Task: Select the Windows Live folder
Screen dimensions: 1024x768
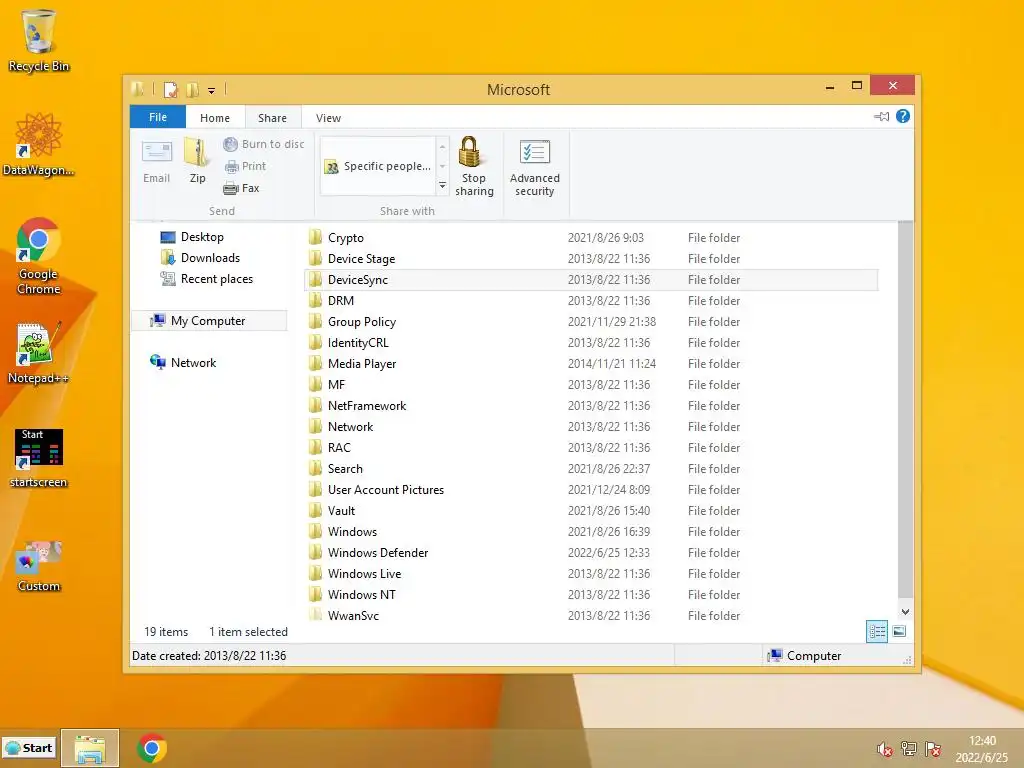Action: [591, 573]
